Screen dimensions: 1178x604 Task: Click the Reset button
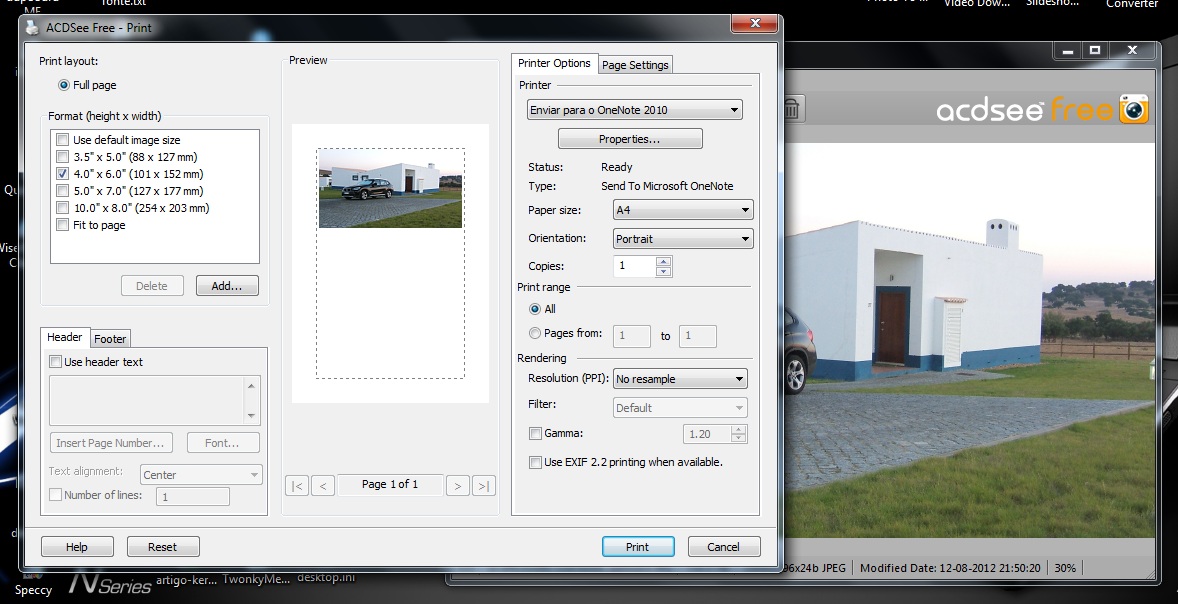162,547
